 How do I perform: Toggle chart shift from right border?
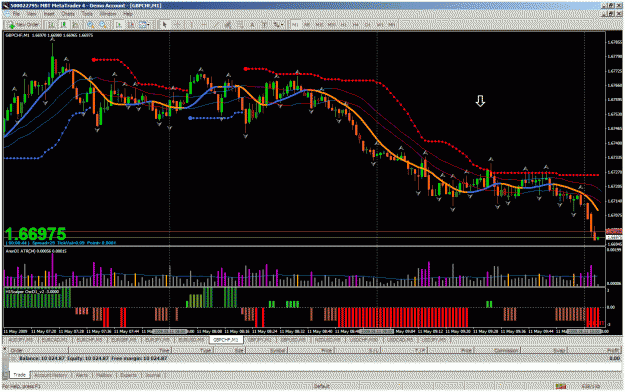(x=131, y=25)
